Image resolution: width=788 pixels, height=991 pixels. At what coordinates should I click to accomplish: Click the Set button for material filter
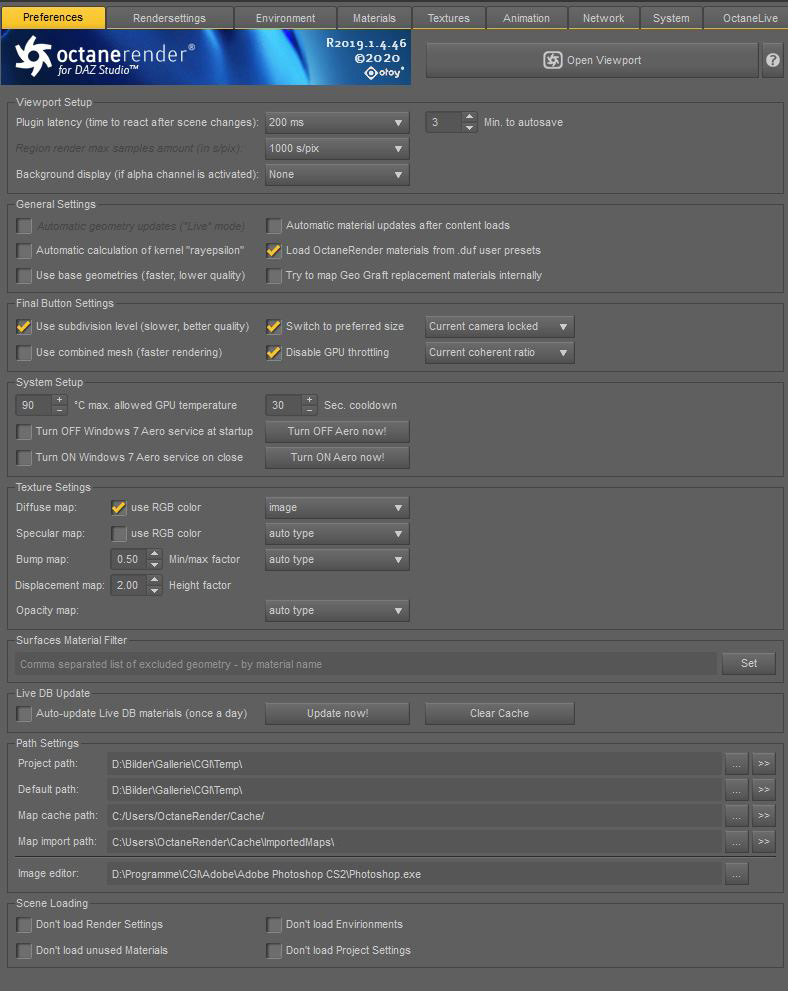click(x=749, y=664)
